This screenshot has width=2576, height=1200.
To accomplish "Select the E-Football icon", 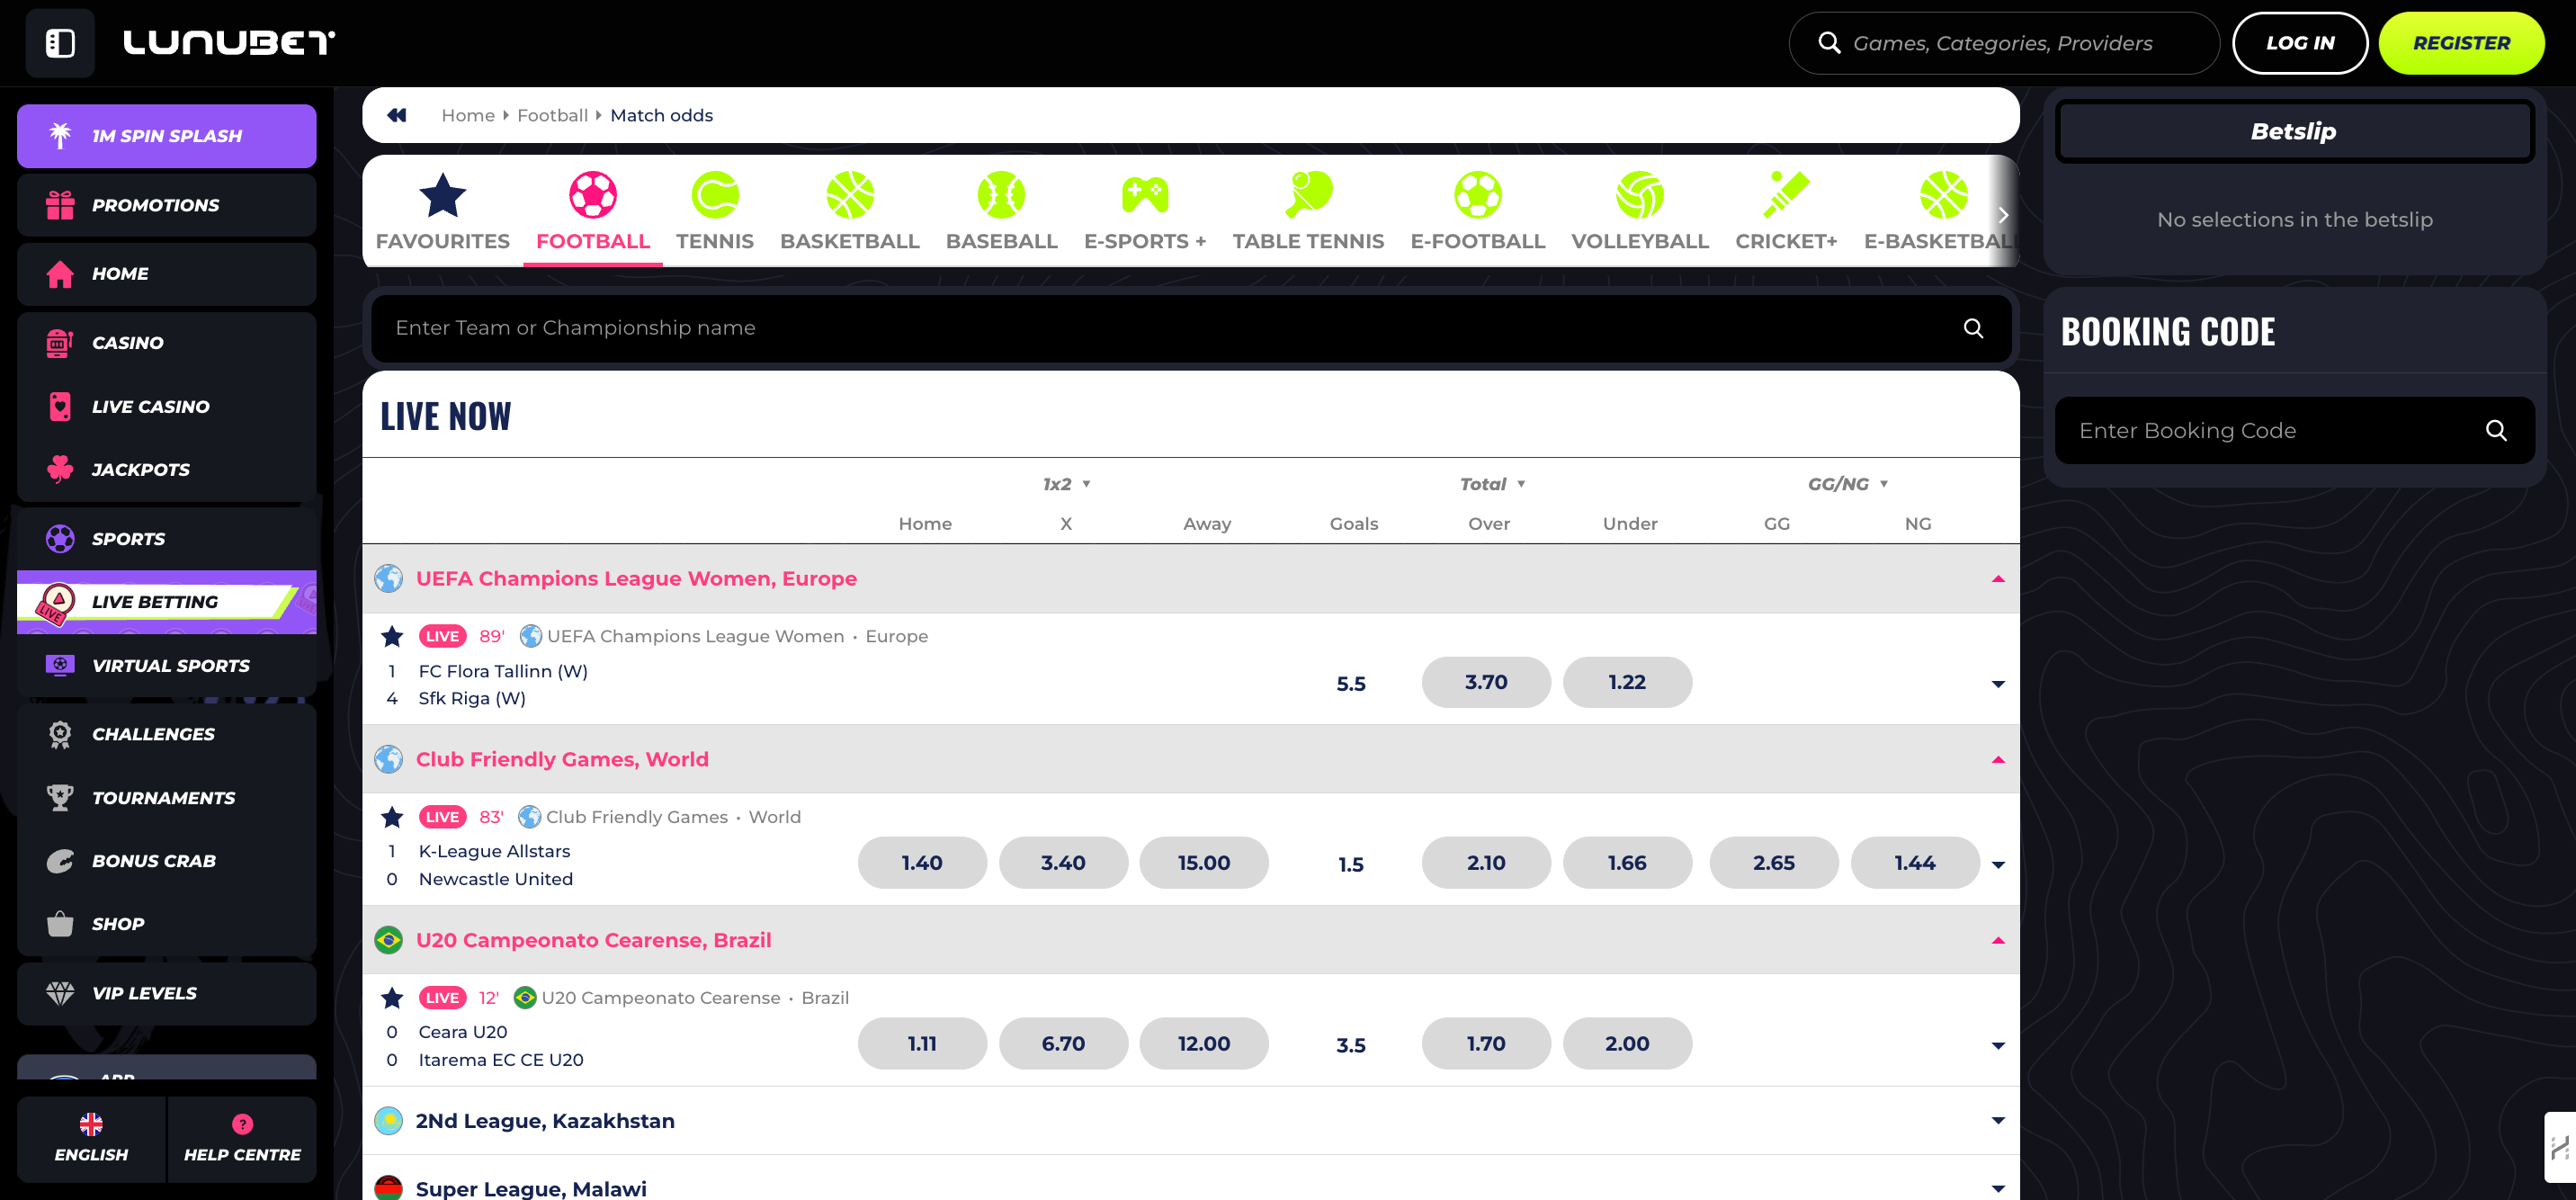I will (1478, 195).
